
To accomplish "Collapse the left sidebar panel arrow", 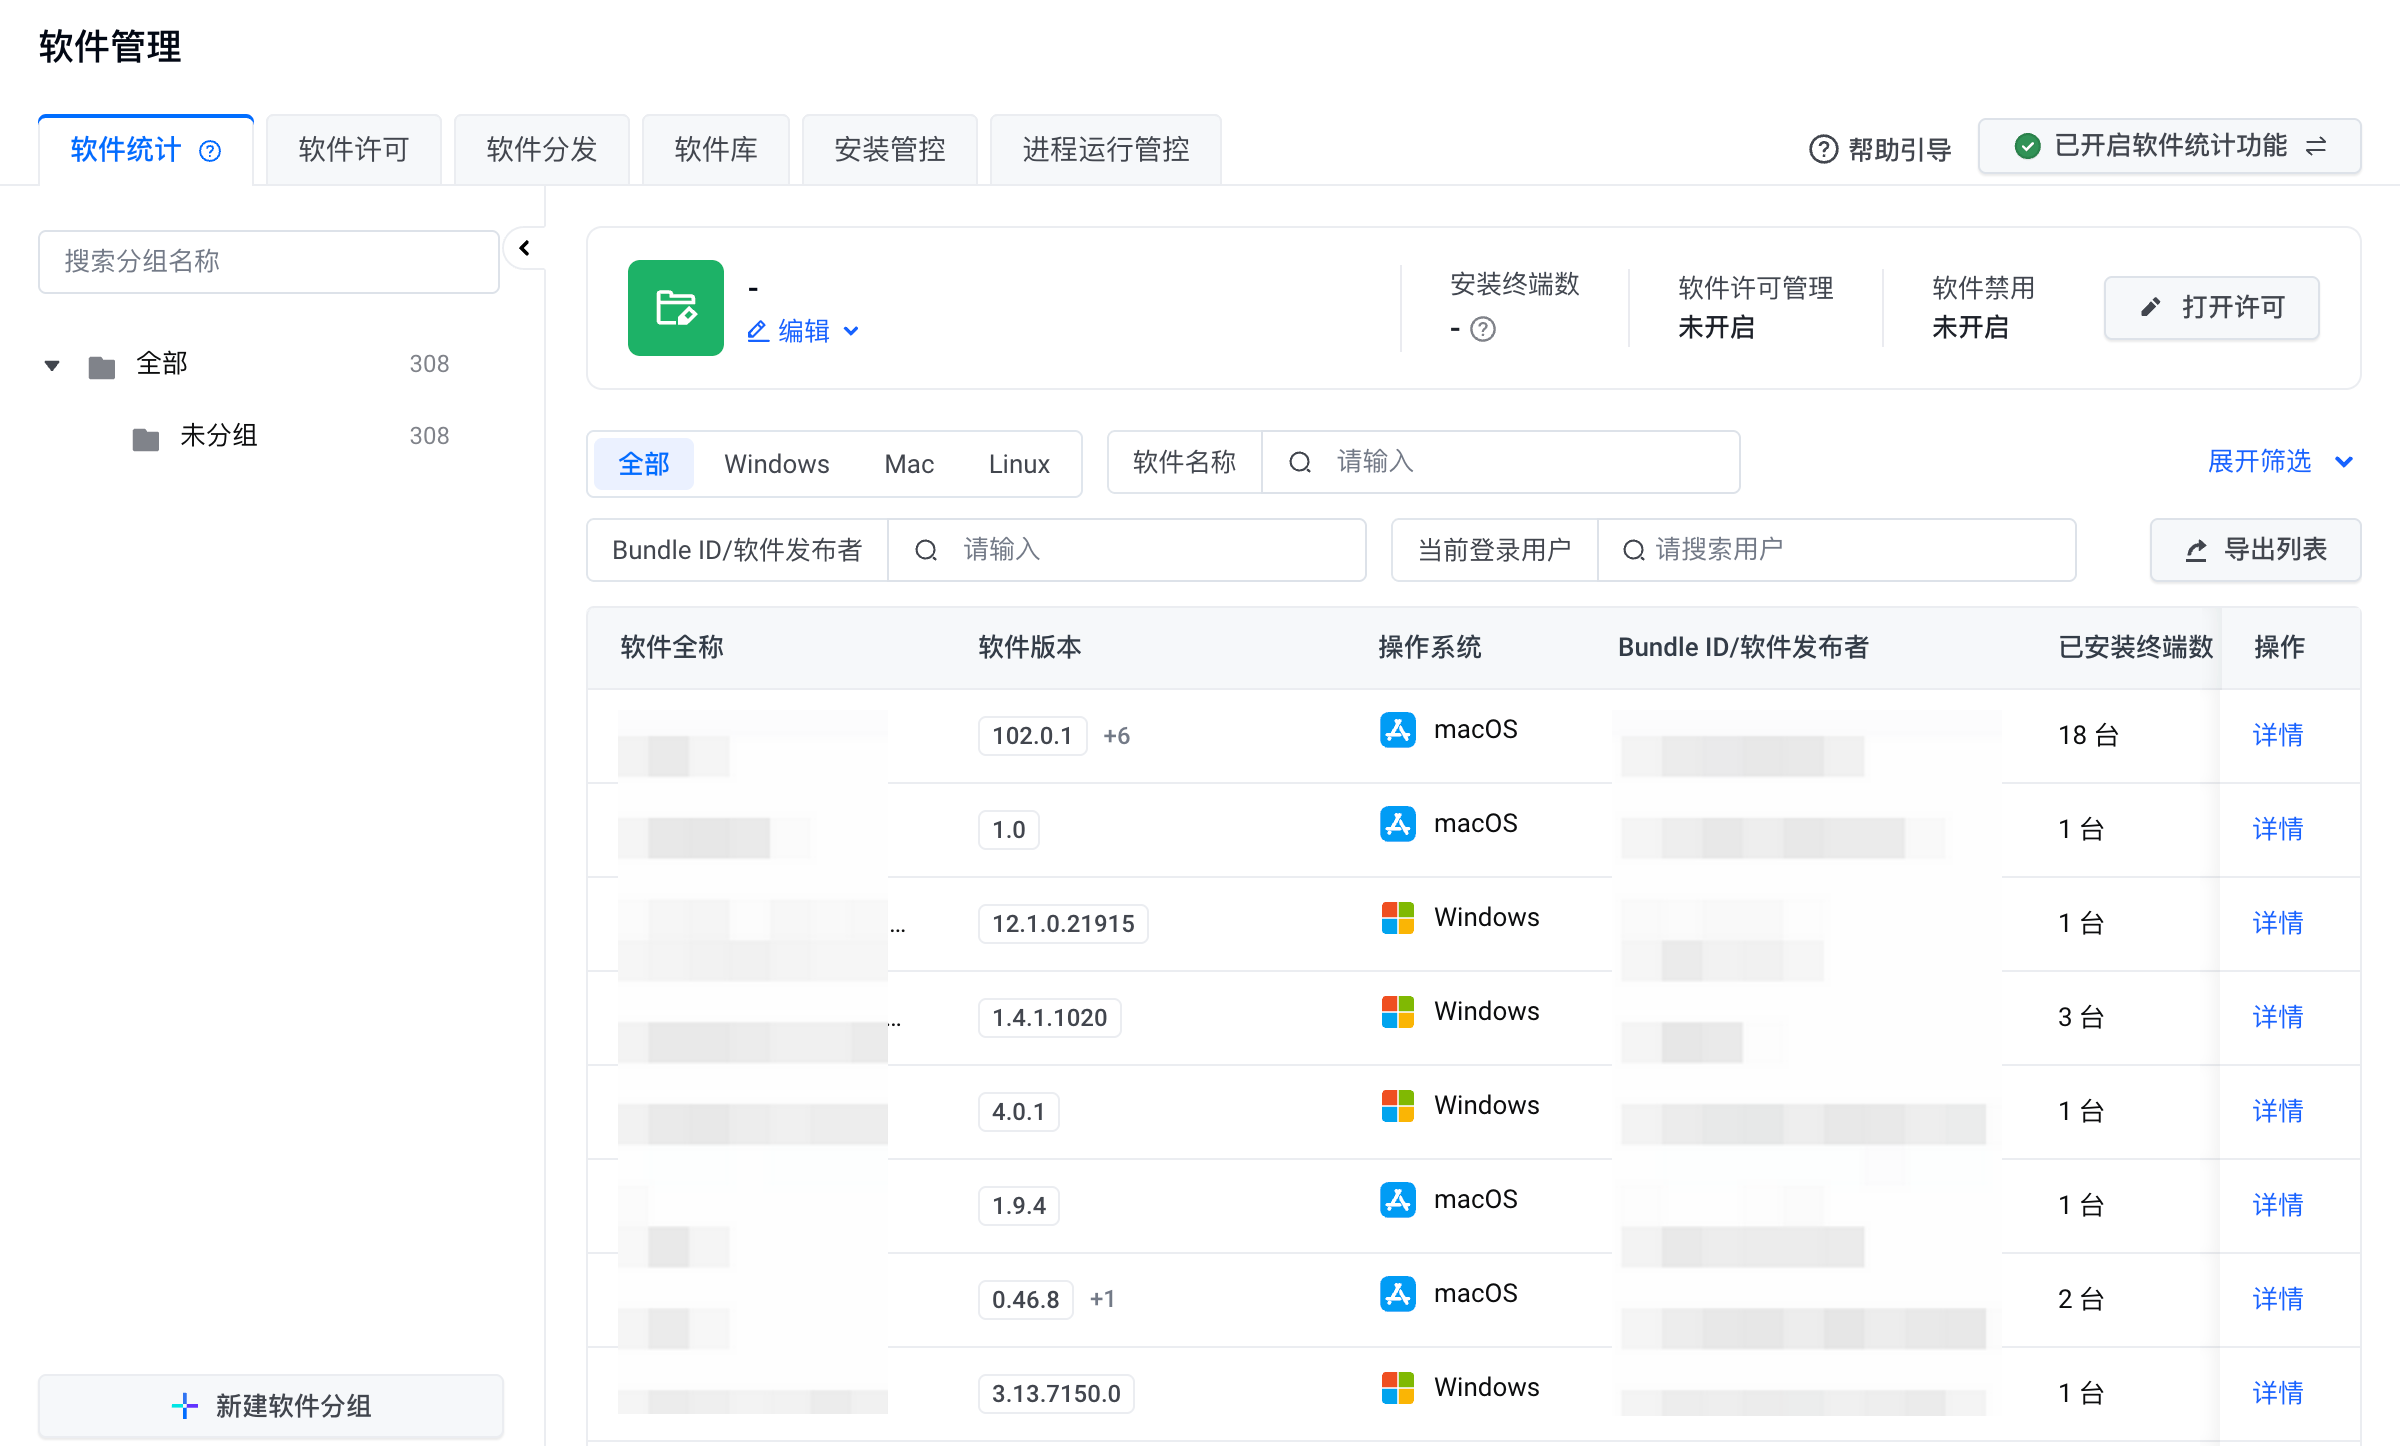I will pyautogui.click(x=524, y=248).
